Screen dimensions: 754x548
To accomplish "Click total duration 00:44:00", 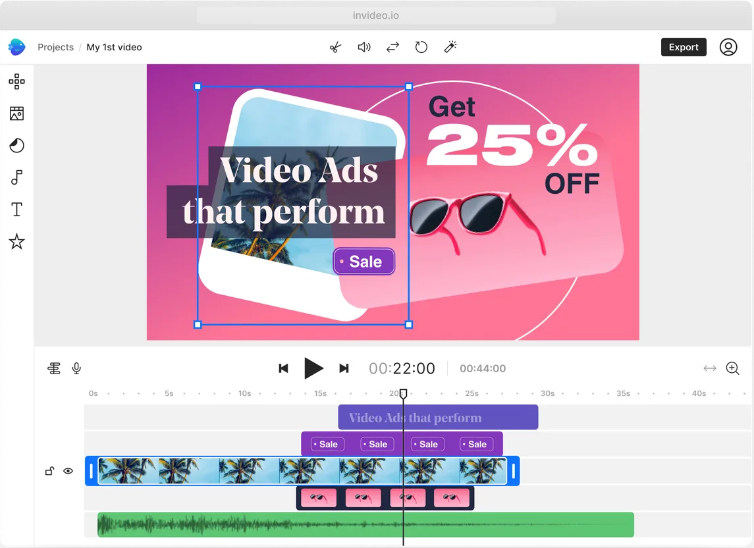I will pos(482,368).
